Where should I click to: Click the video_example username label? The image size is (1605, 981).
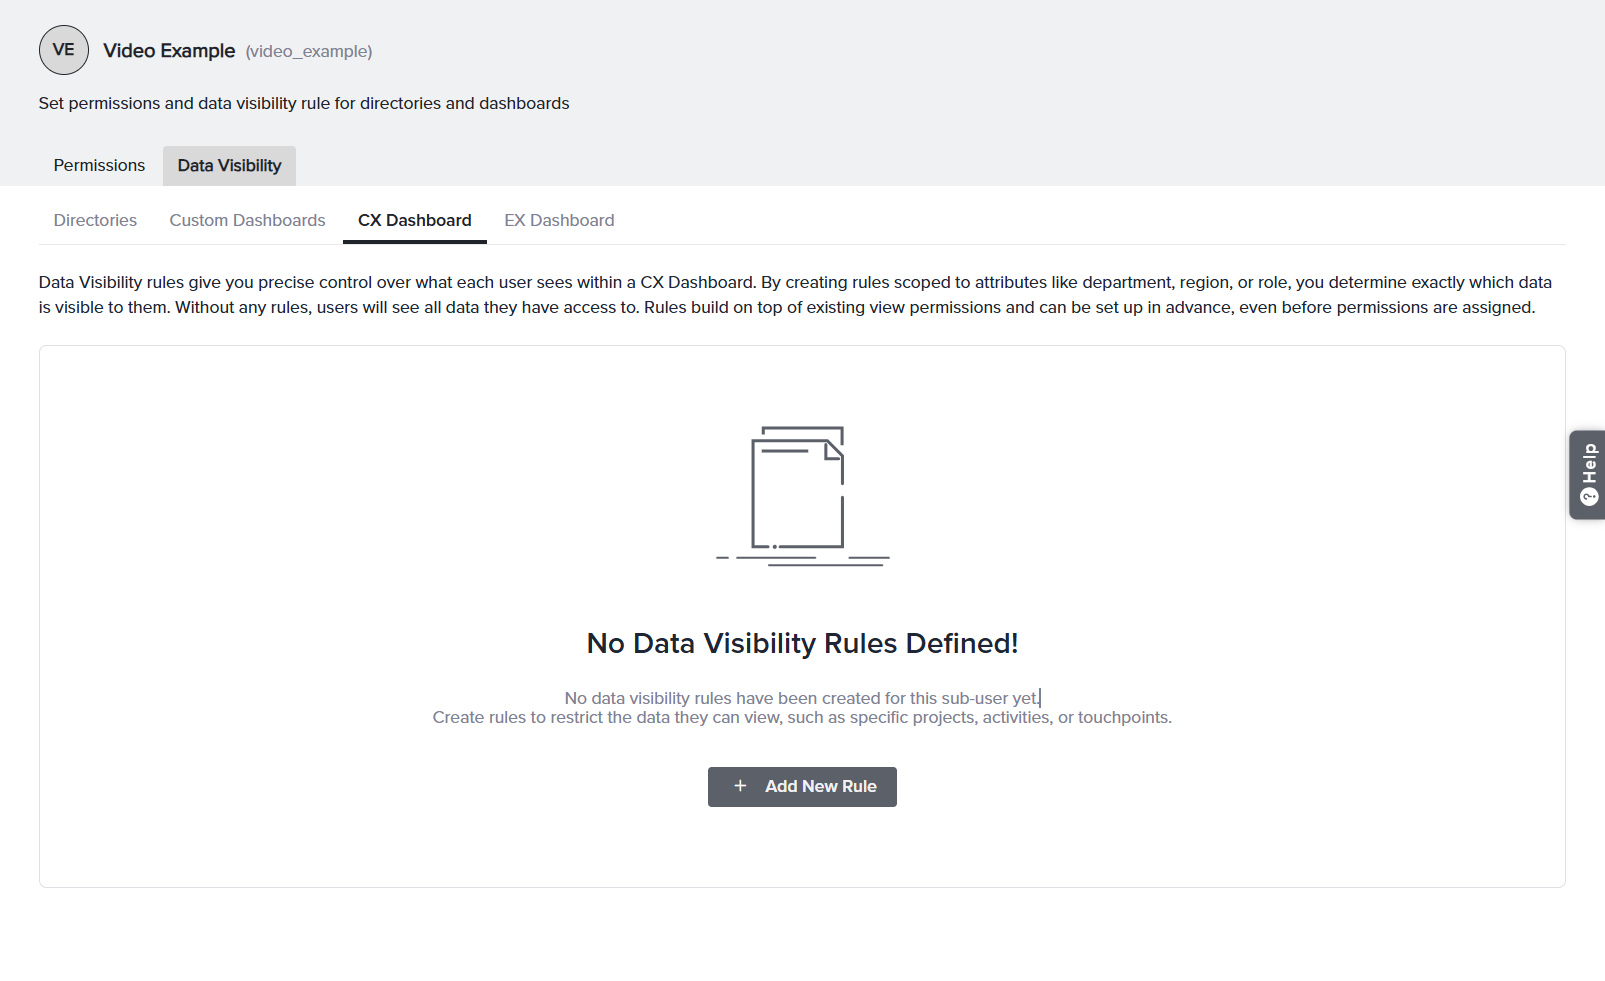click(309, 52)
